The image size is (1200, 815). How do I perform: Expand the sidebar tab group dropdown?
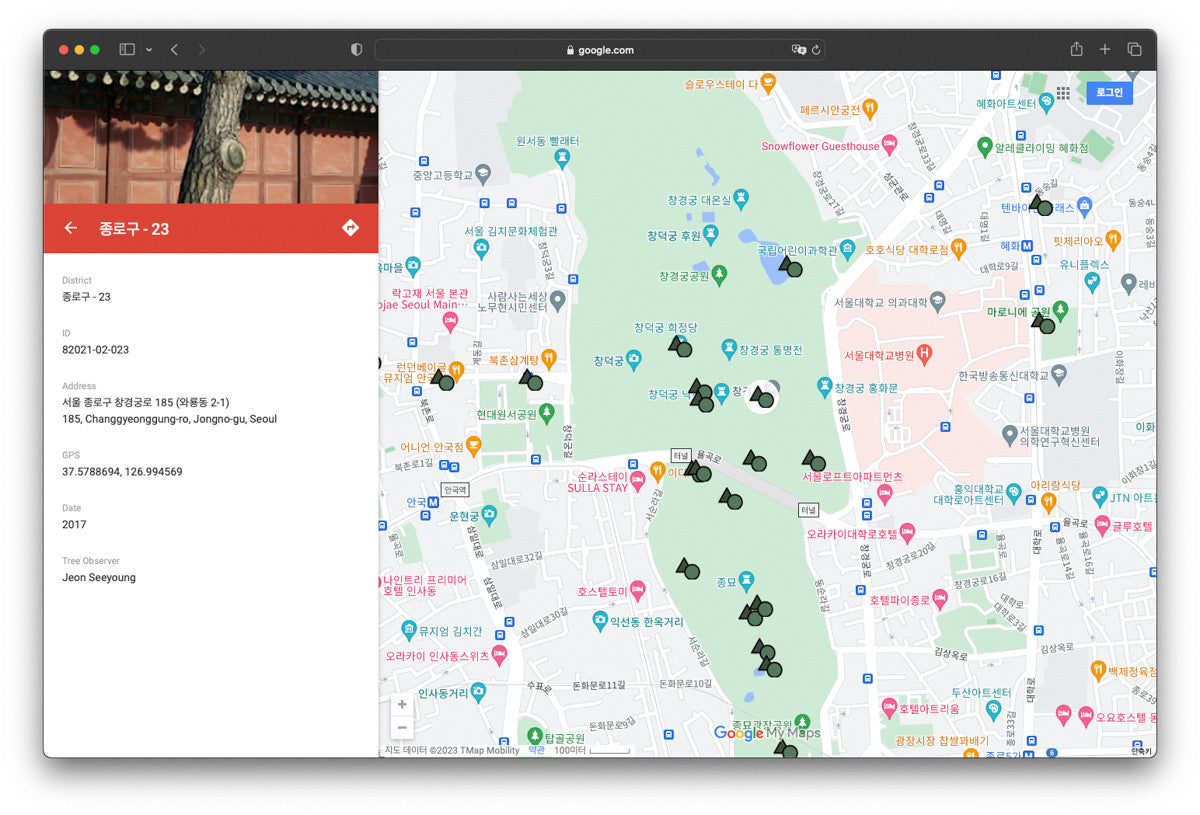pos(149,49)
